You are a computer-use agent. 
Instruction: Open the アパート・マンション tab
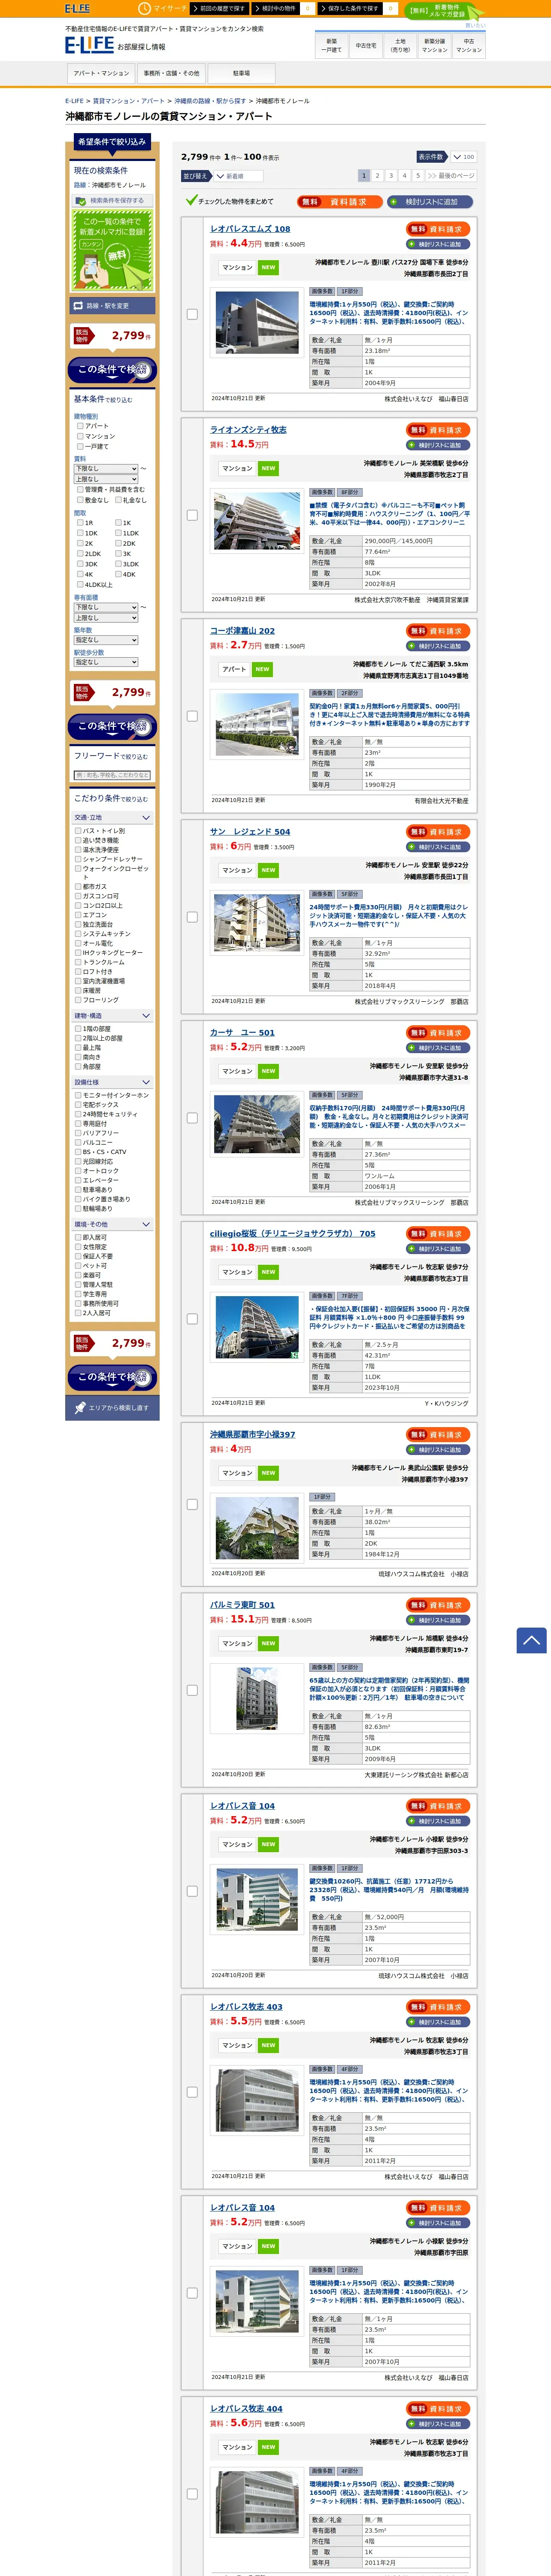click(101, 73)
